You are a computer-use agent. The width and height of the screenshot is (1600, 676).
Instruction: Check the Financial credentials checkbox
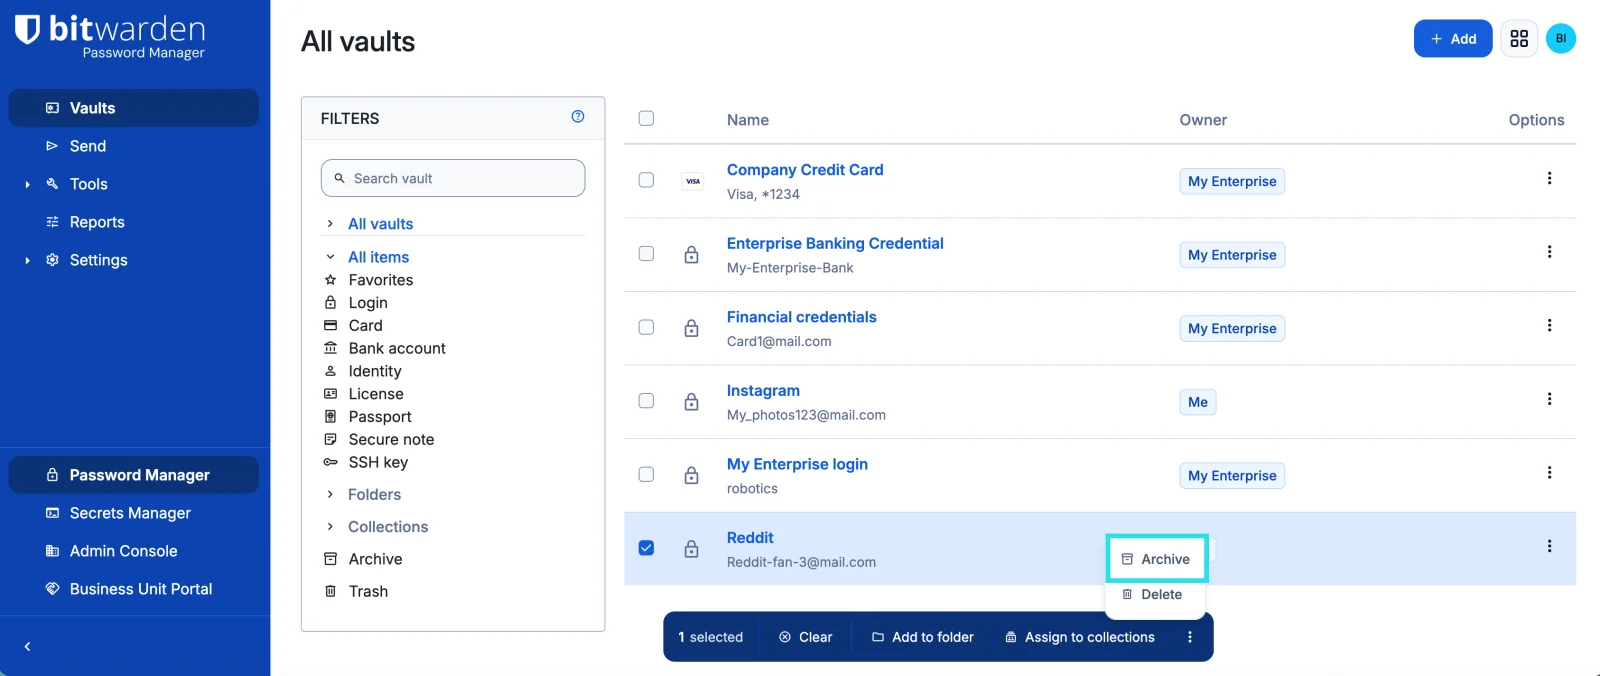(646, 327)
